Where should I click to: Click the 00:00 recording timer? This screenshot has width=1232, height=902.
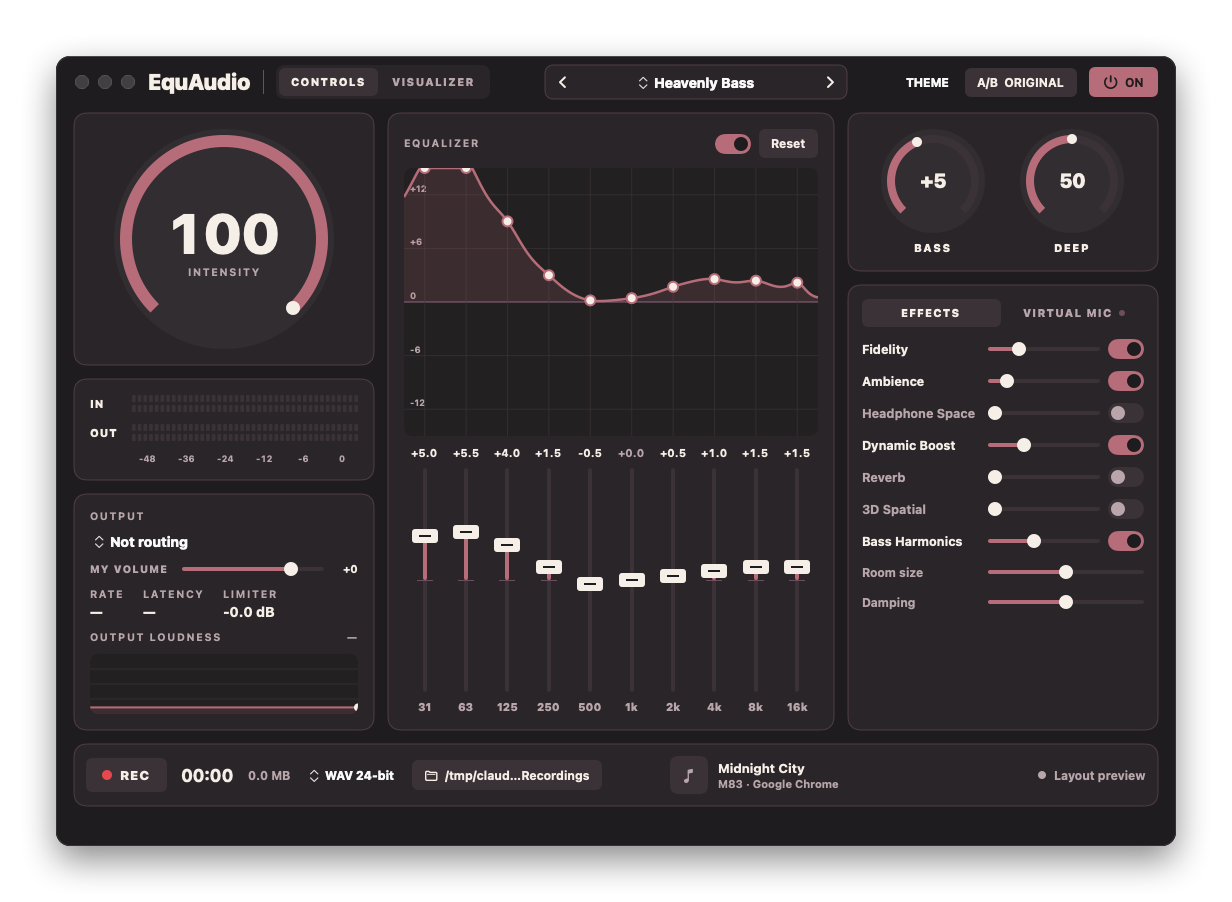(207, 776)
